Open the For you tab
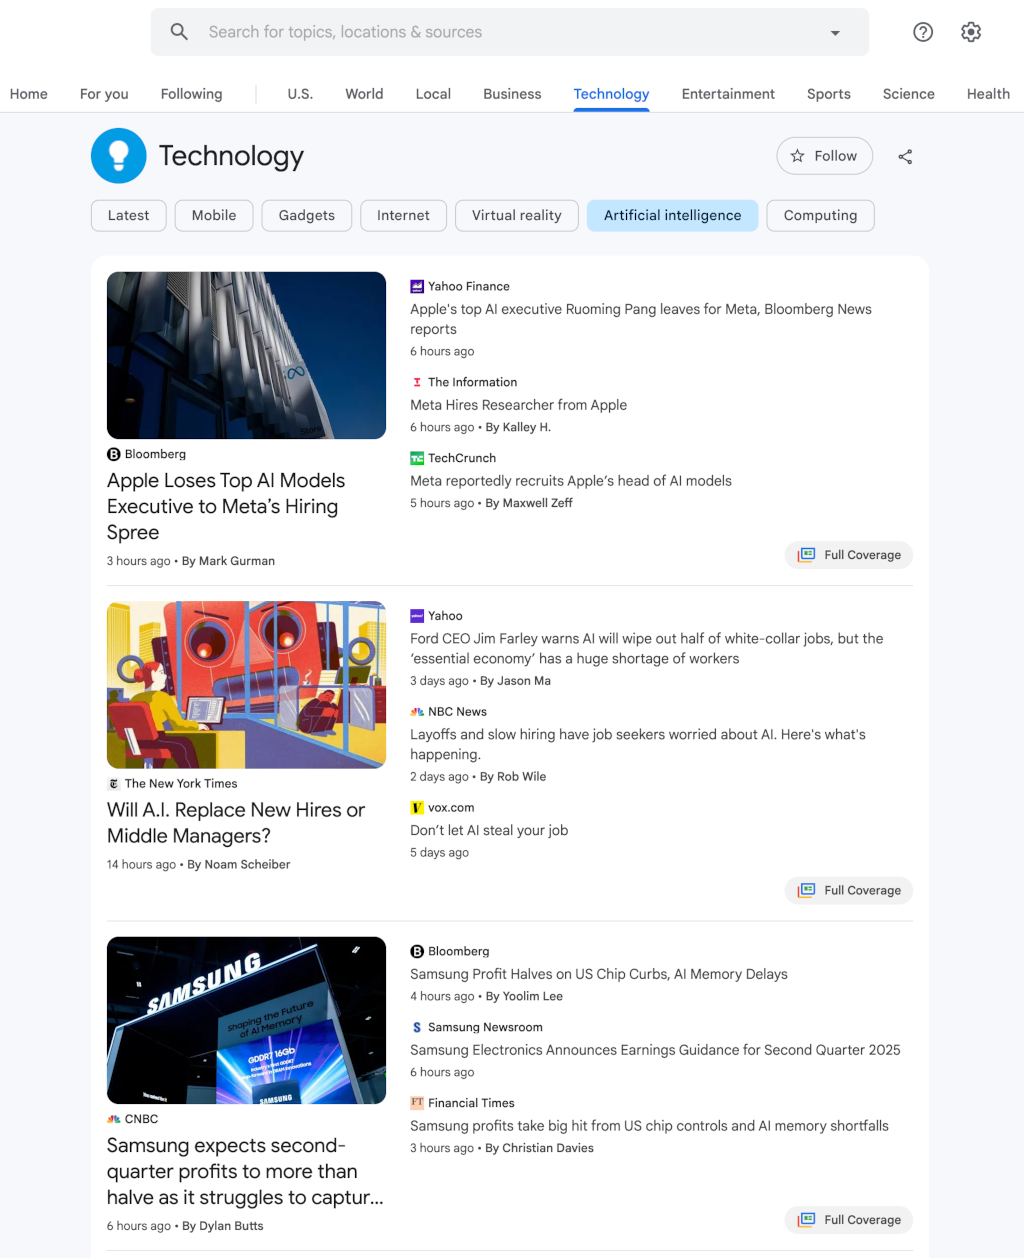 point(104,94)
